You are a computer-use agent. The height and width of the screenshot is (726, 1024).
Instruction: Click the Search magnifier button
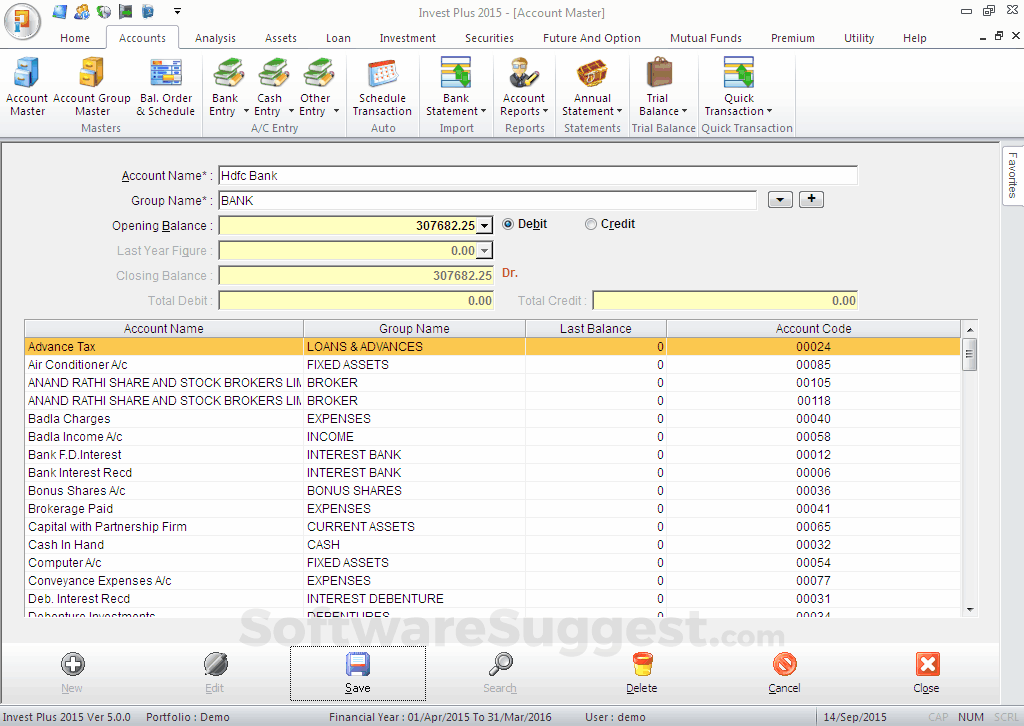pyautogui.click(x=500, y=672)
